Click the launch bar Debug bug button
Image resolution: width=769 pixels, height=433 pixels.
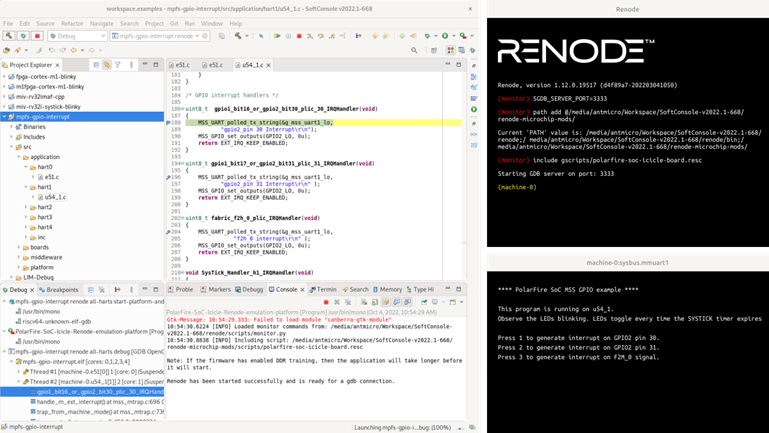click(x=23, y=36)
